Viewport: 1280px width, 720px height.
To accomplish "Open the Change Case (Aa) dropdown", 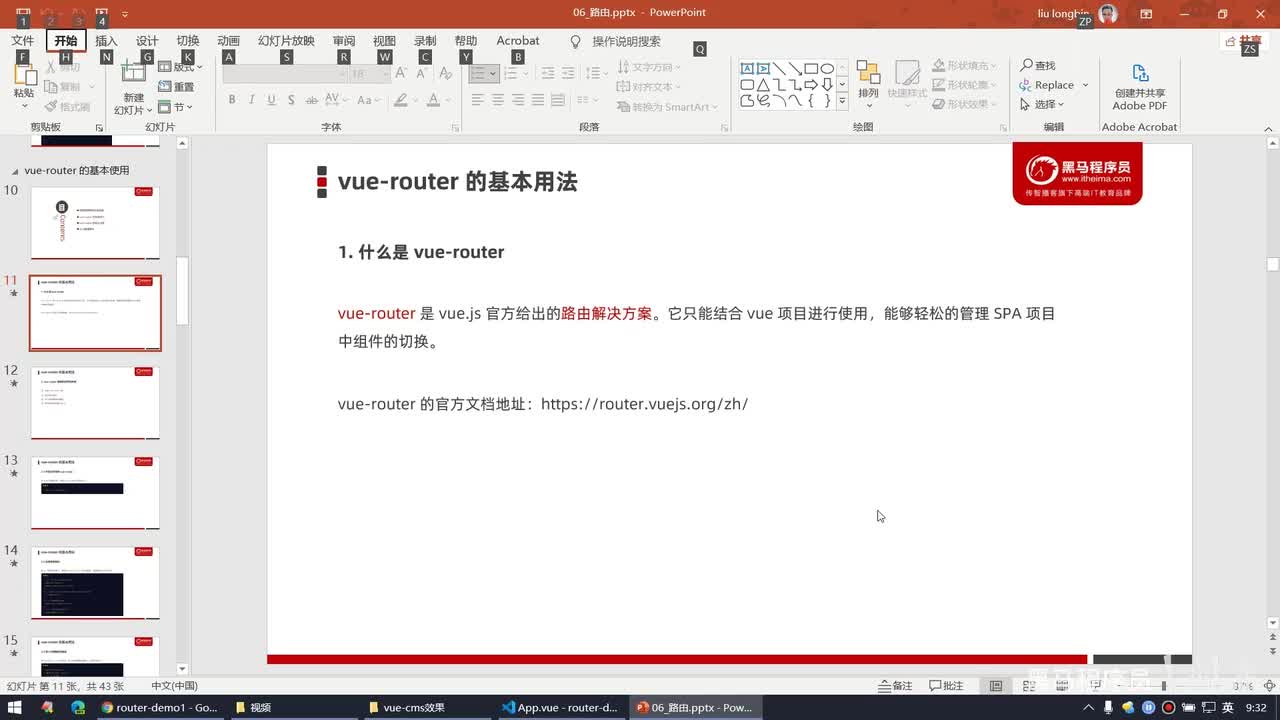I will tap(366, 100).
